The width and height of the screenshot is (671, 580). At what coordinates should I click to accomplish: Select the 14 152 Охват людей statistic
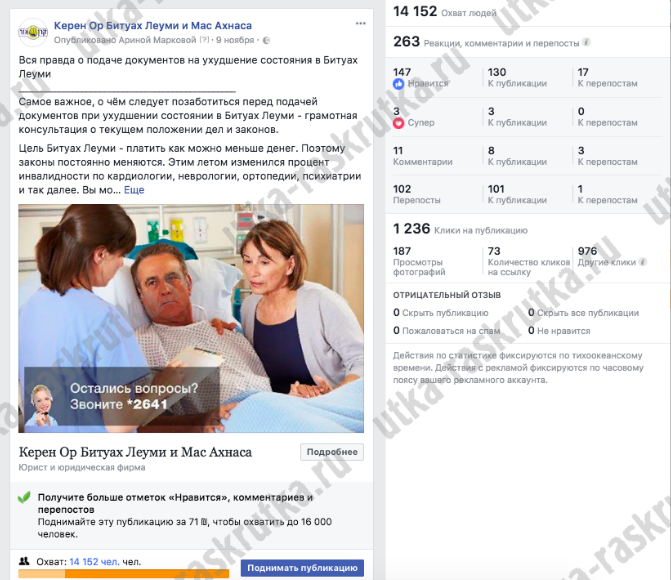445,12
